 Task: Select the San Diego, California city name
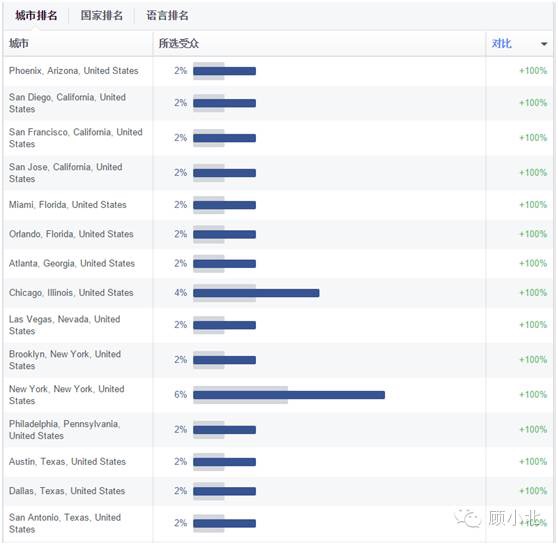coord(67,103)
